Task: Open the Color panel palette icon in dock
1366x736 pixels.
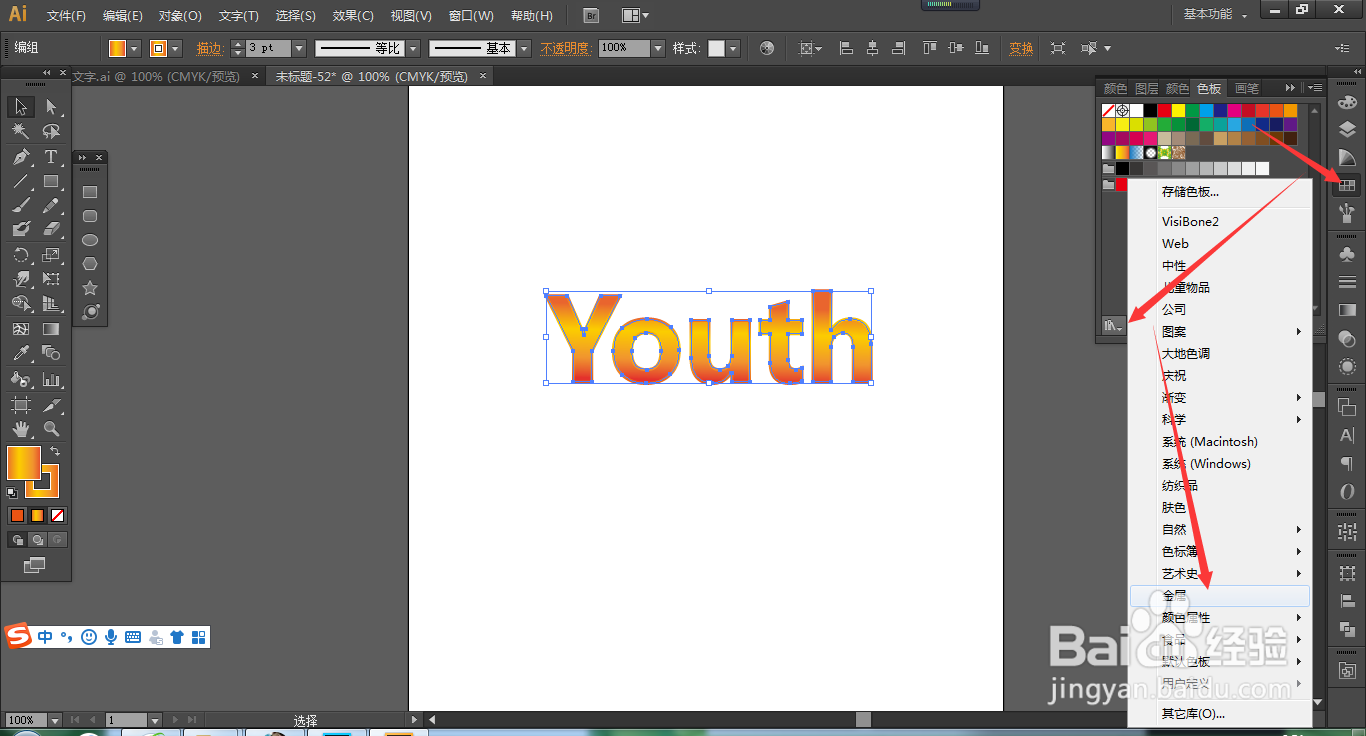Action: point(1347,102)
